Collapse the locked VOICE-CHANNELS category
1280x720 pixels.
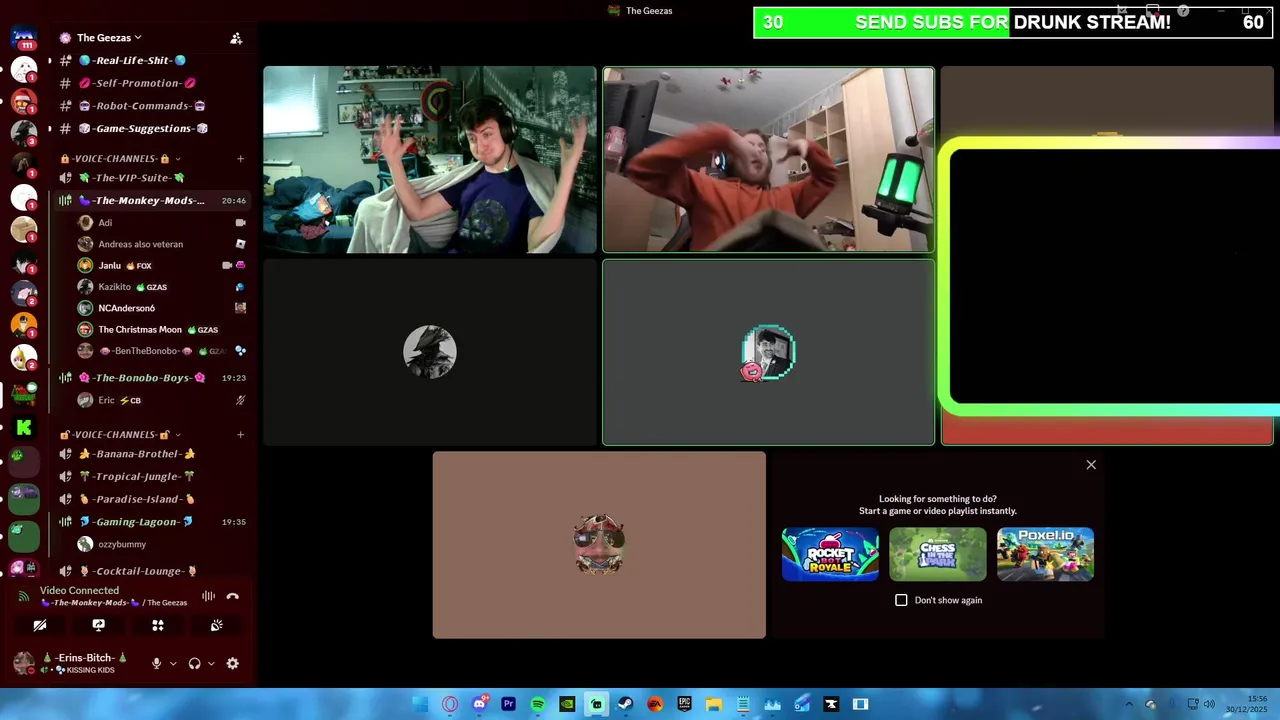point(120,158)
